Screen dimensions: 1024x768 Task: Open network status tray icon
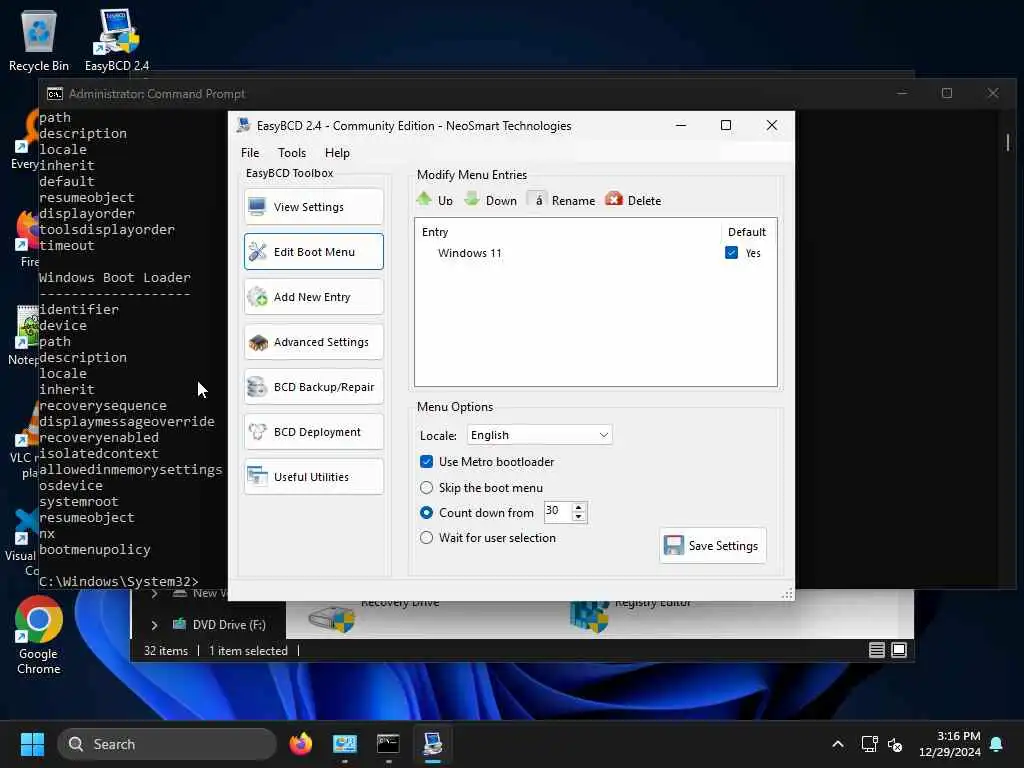click(x=869, y=744)
